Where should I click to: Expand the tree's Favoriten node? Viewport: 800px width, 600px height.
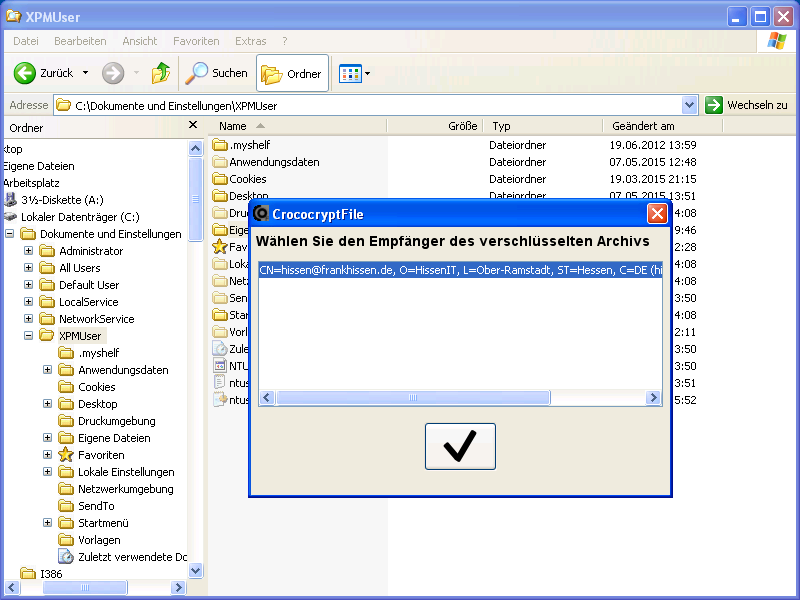tap(47, 455)
